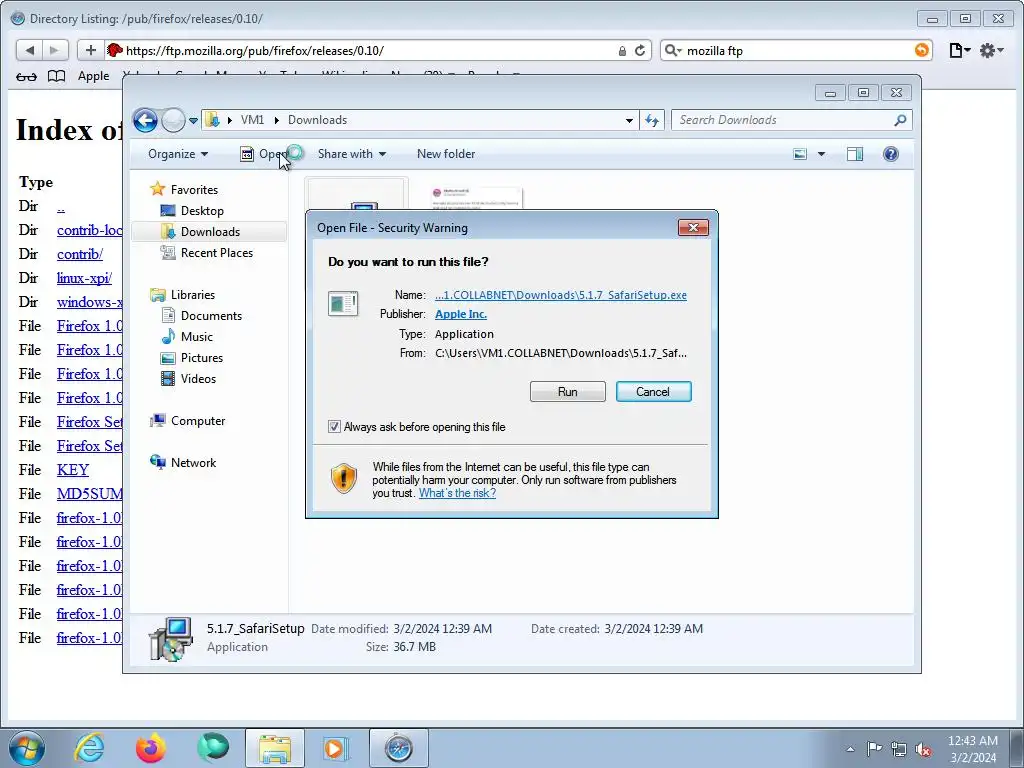The width and height of the screenshot is (1024, 768).
Task: Change view with the views icon
Action: (x=800, y=154)
